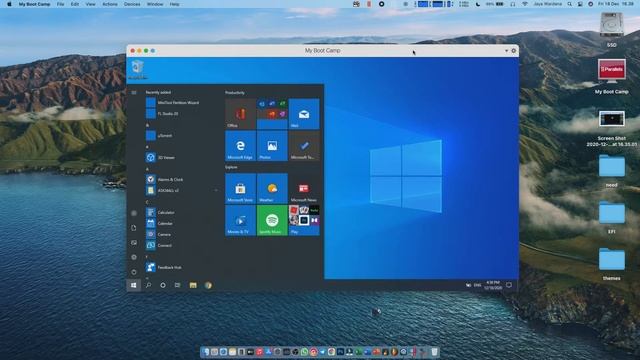Open the Microsoft News tile

point(304,189)
